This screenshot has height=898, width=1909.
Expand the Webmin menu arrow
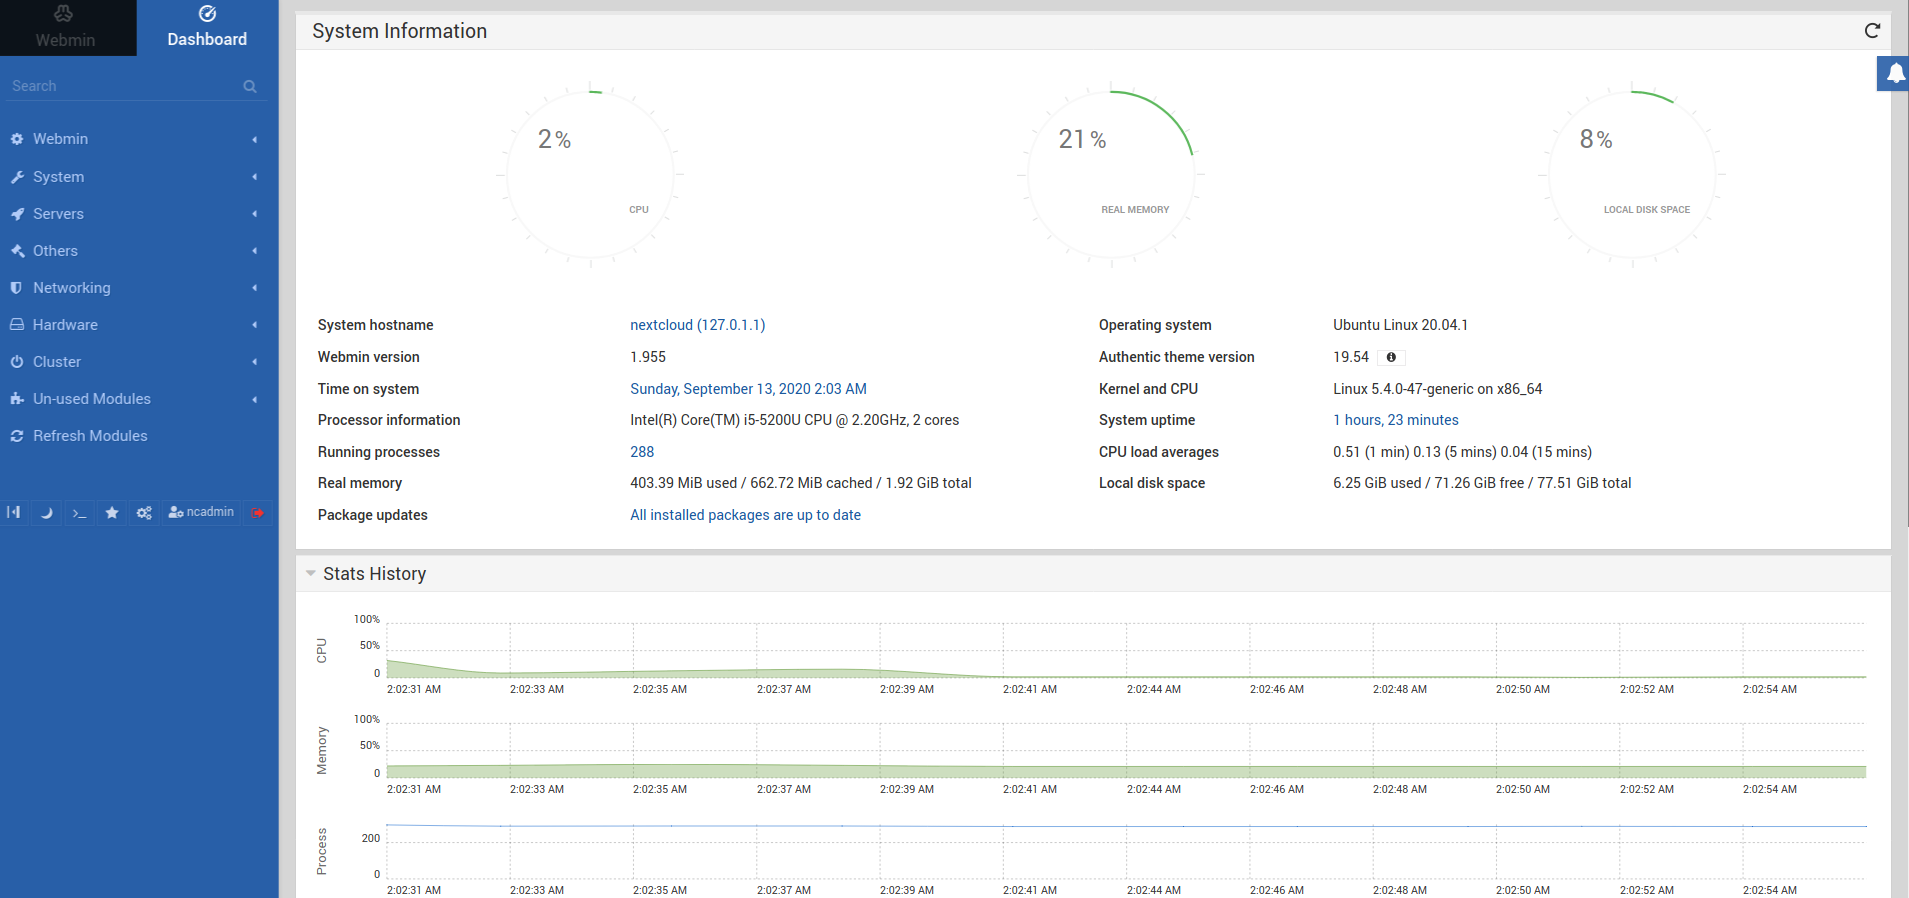coord(255,139)
